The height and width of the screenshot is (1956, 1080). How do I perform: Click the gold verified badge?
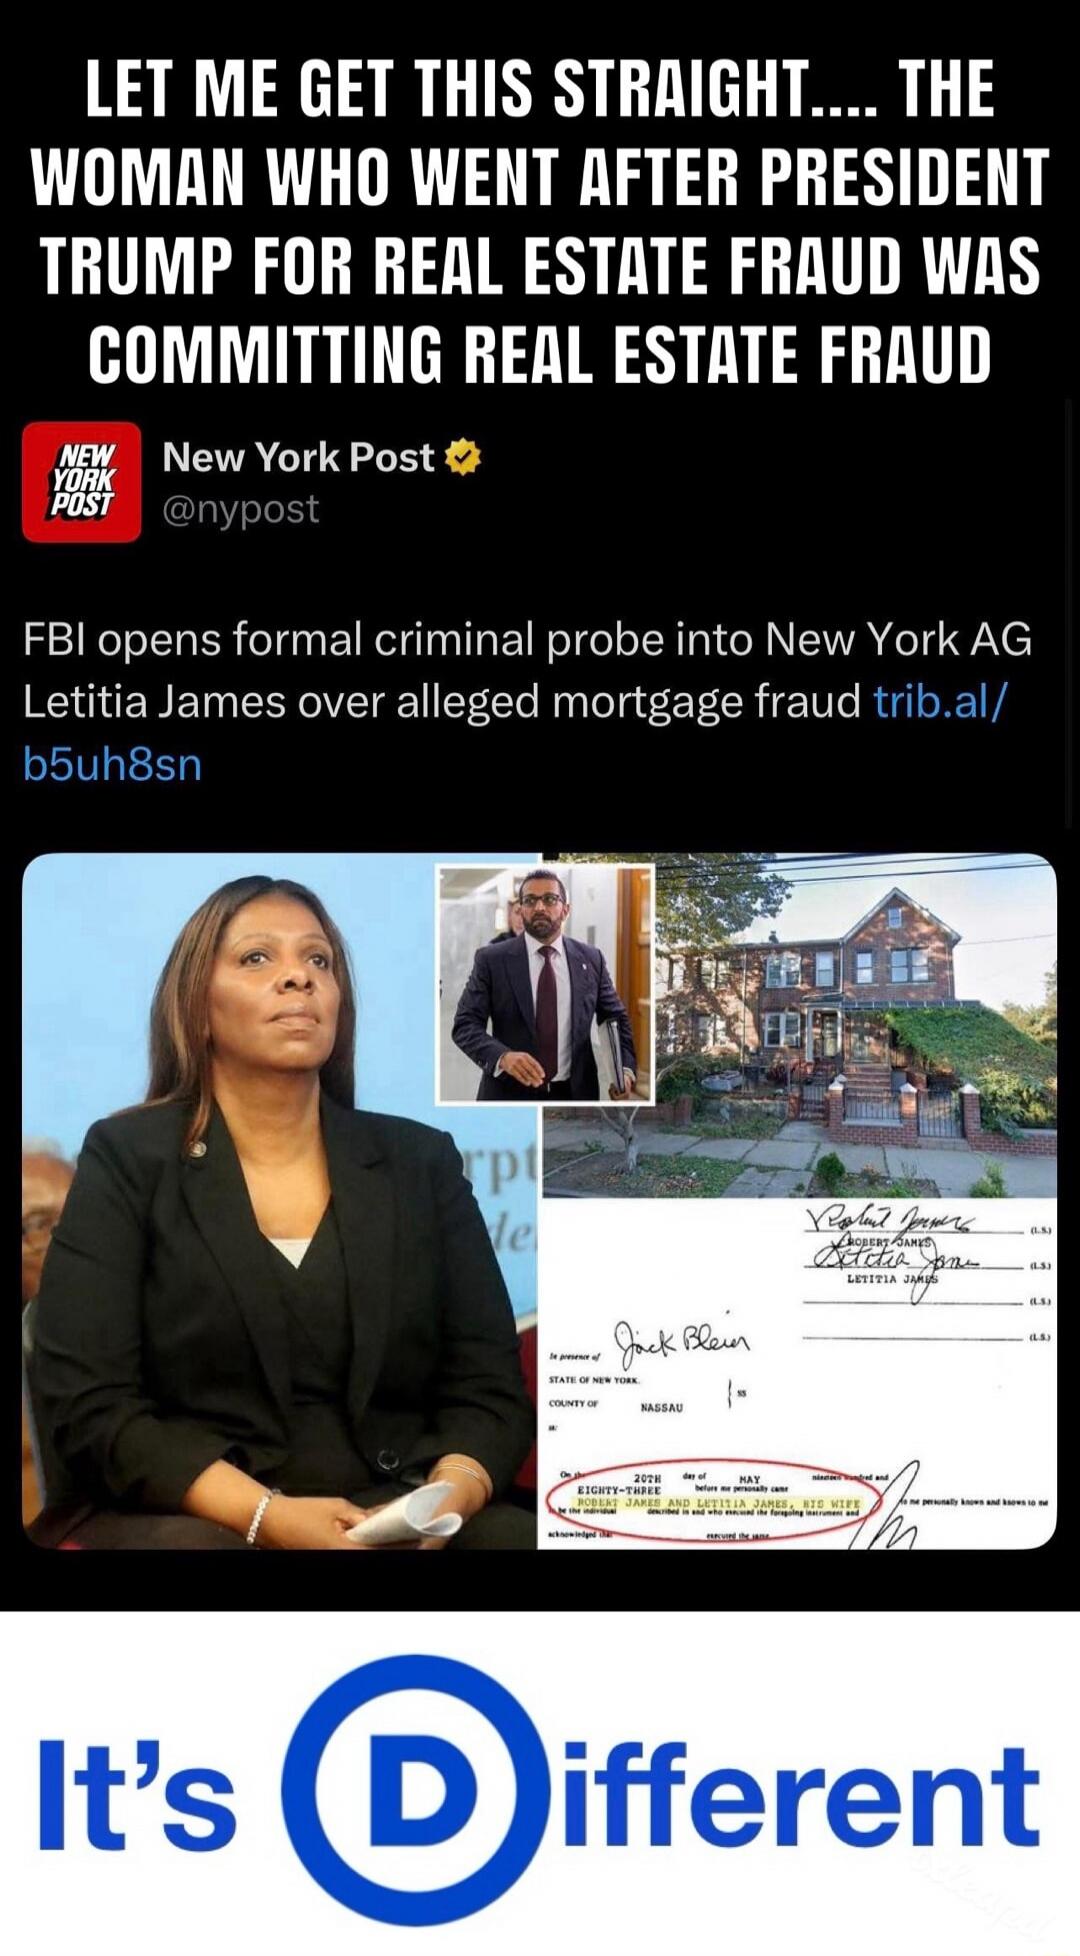click(x=462, y=459)
